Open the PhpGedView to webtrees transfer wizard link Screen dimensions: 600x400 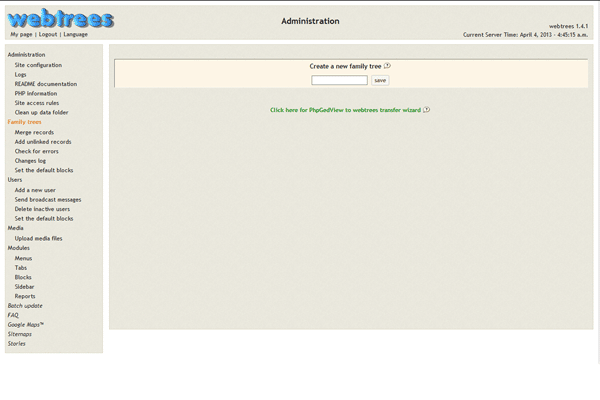345,109
